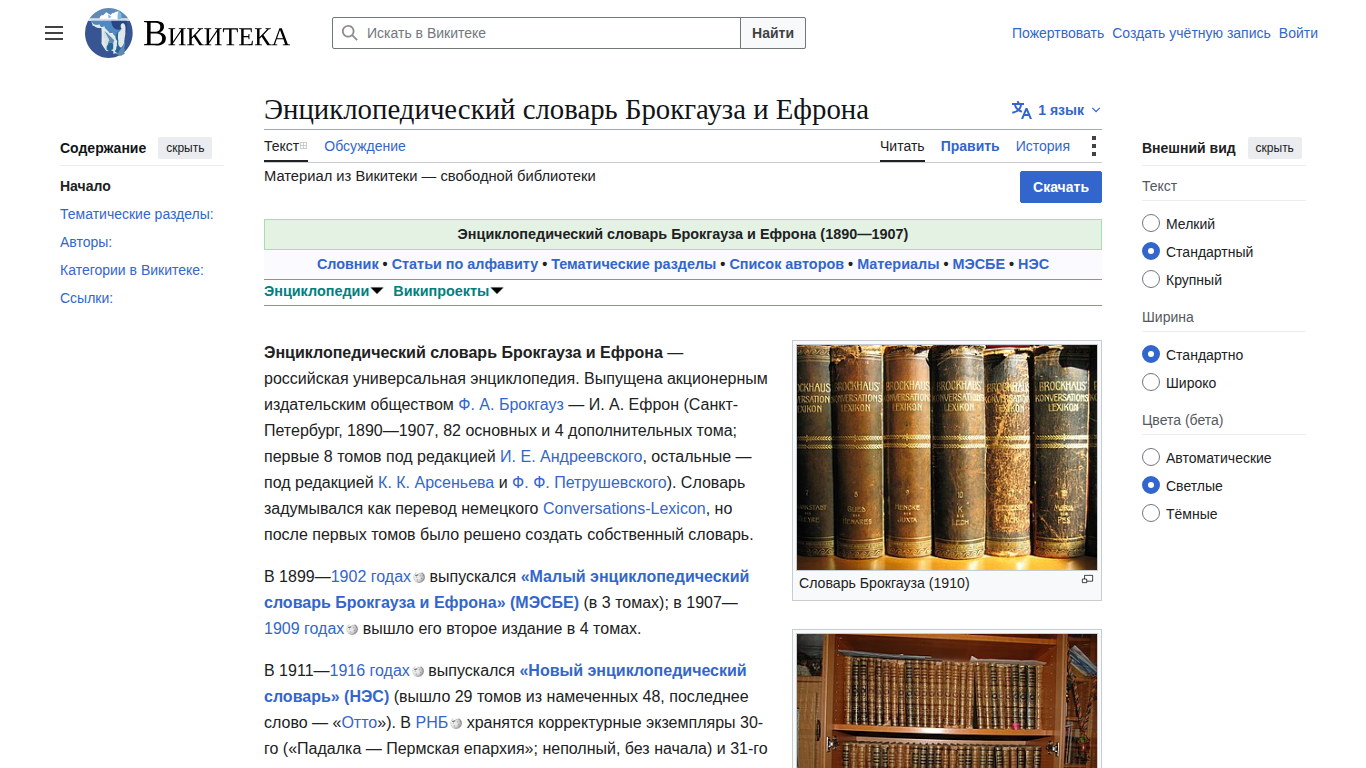This screenshot has width=1366, height=768.
Task: Open the Ф. Ф. Петрушевского link
Action: click(589, 482)
